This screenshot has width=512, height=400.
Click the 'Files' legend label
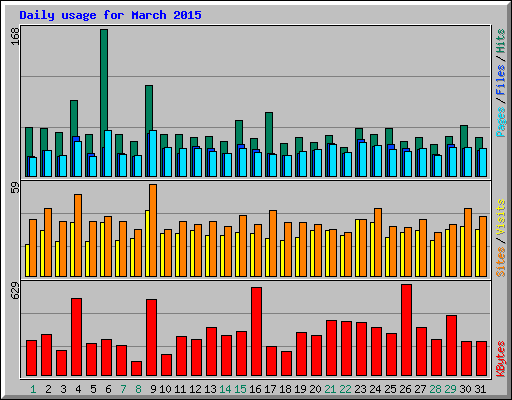pyautogui.click(x=500, y=80)
